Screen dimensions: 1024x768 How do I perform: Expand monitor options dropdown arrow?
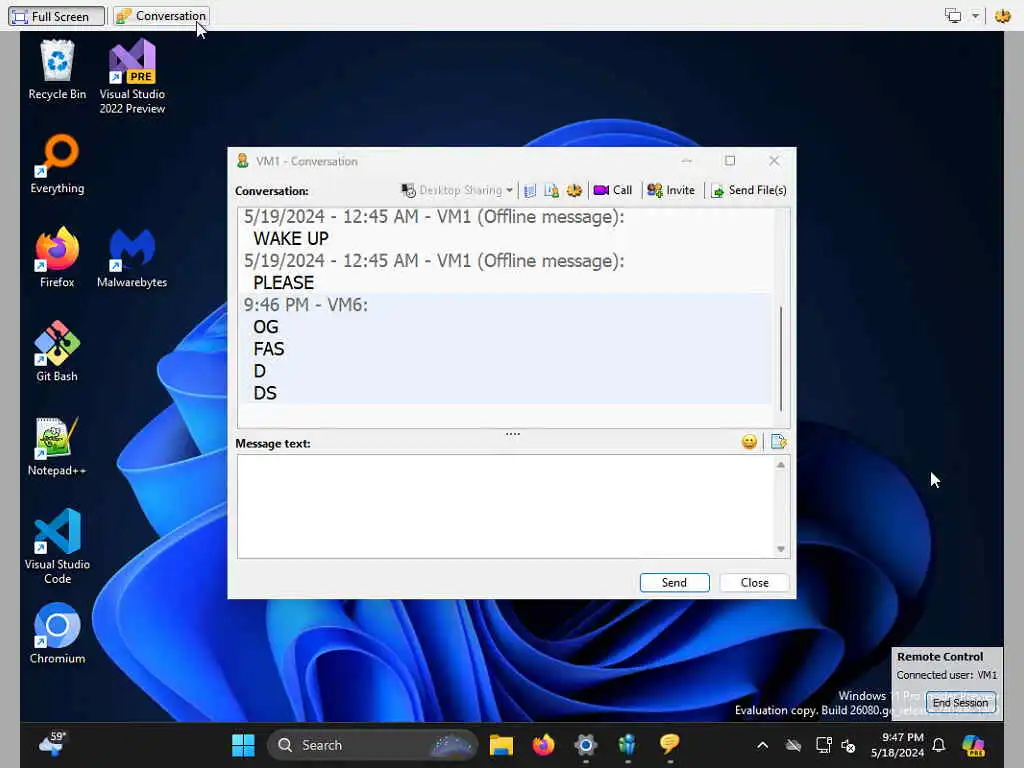click(x=975, y=16)
